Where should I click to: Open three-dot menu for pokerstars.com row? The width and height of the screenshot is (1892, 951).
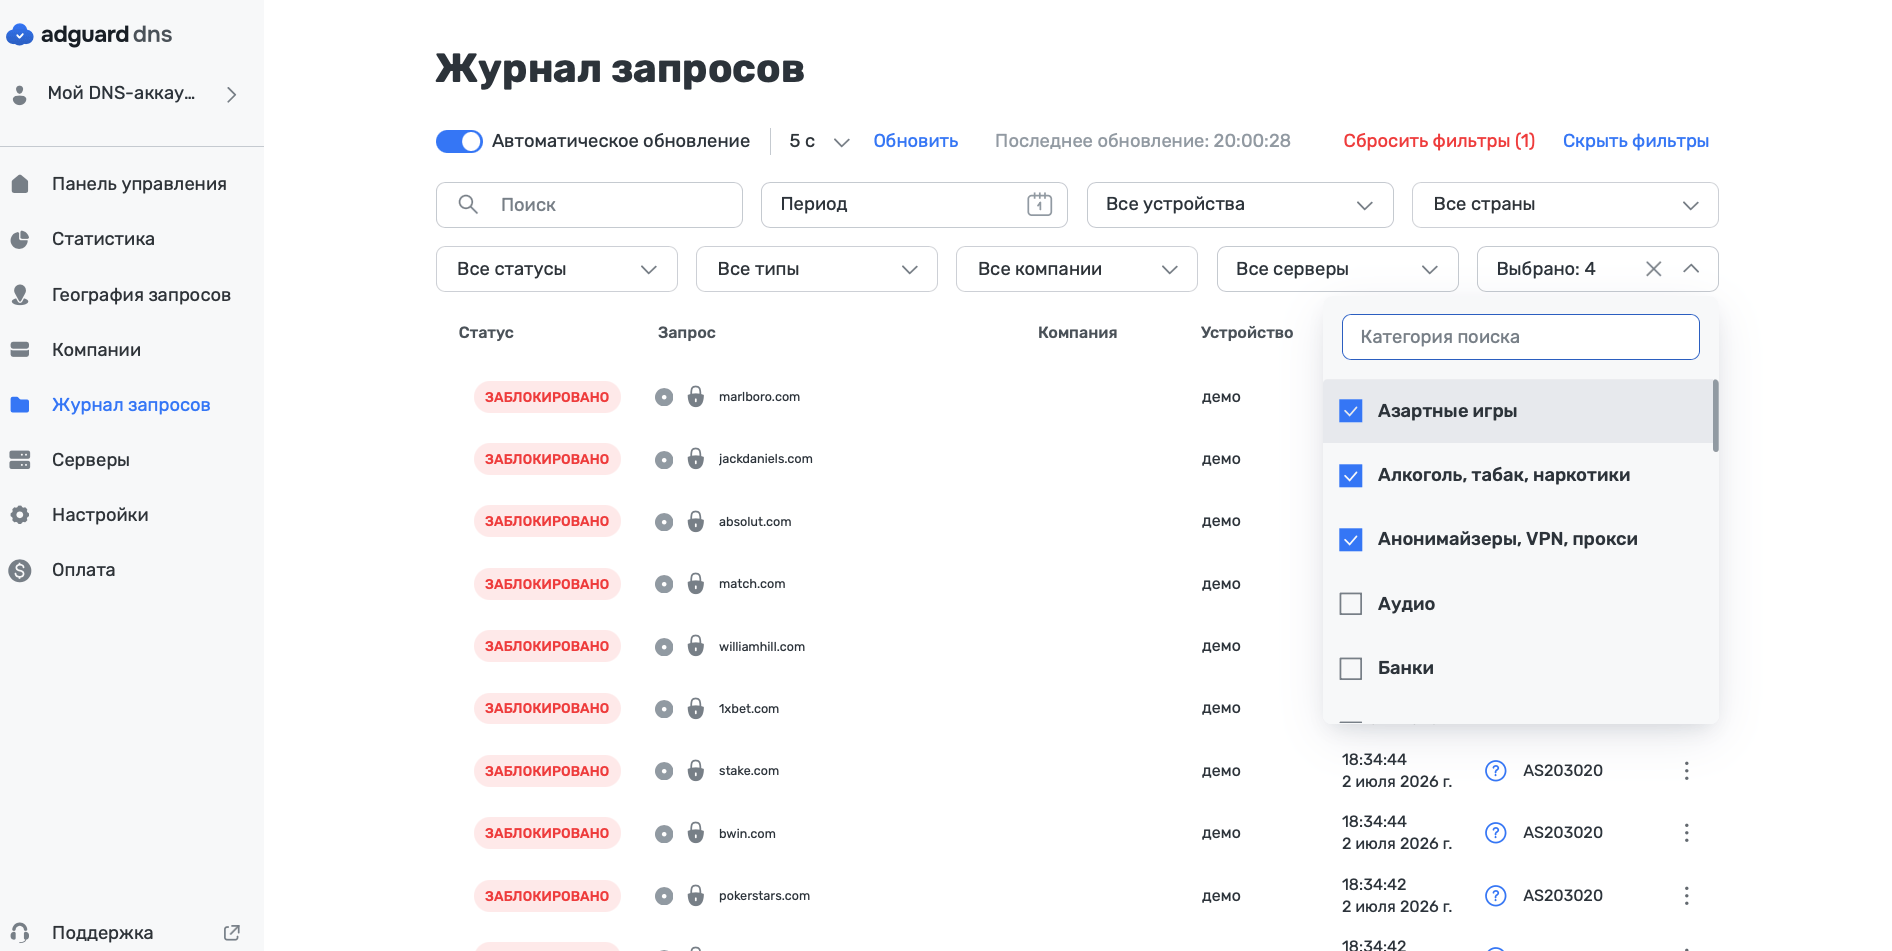(x=1687, y=896)
